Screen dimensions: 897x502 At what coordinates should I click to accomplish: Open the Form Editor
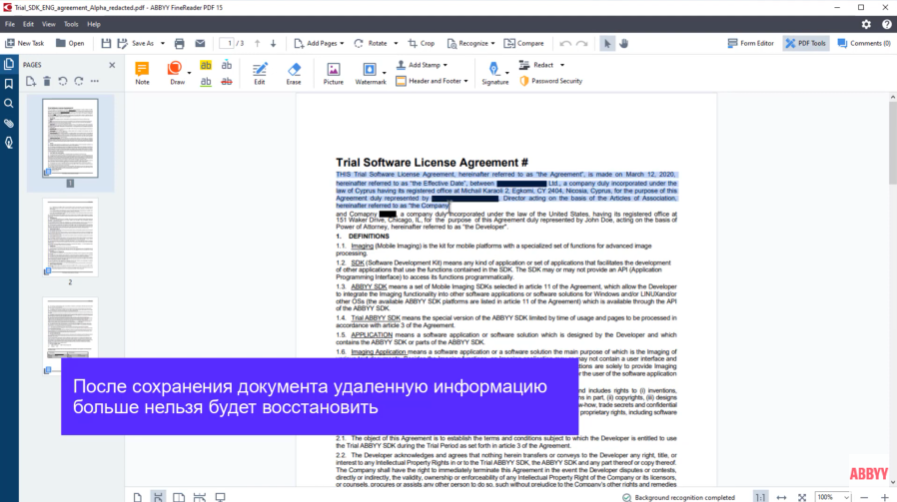[x=751, y=43]
